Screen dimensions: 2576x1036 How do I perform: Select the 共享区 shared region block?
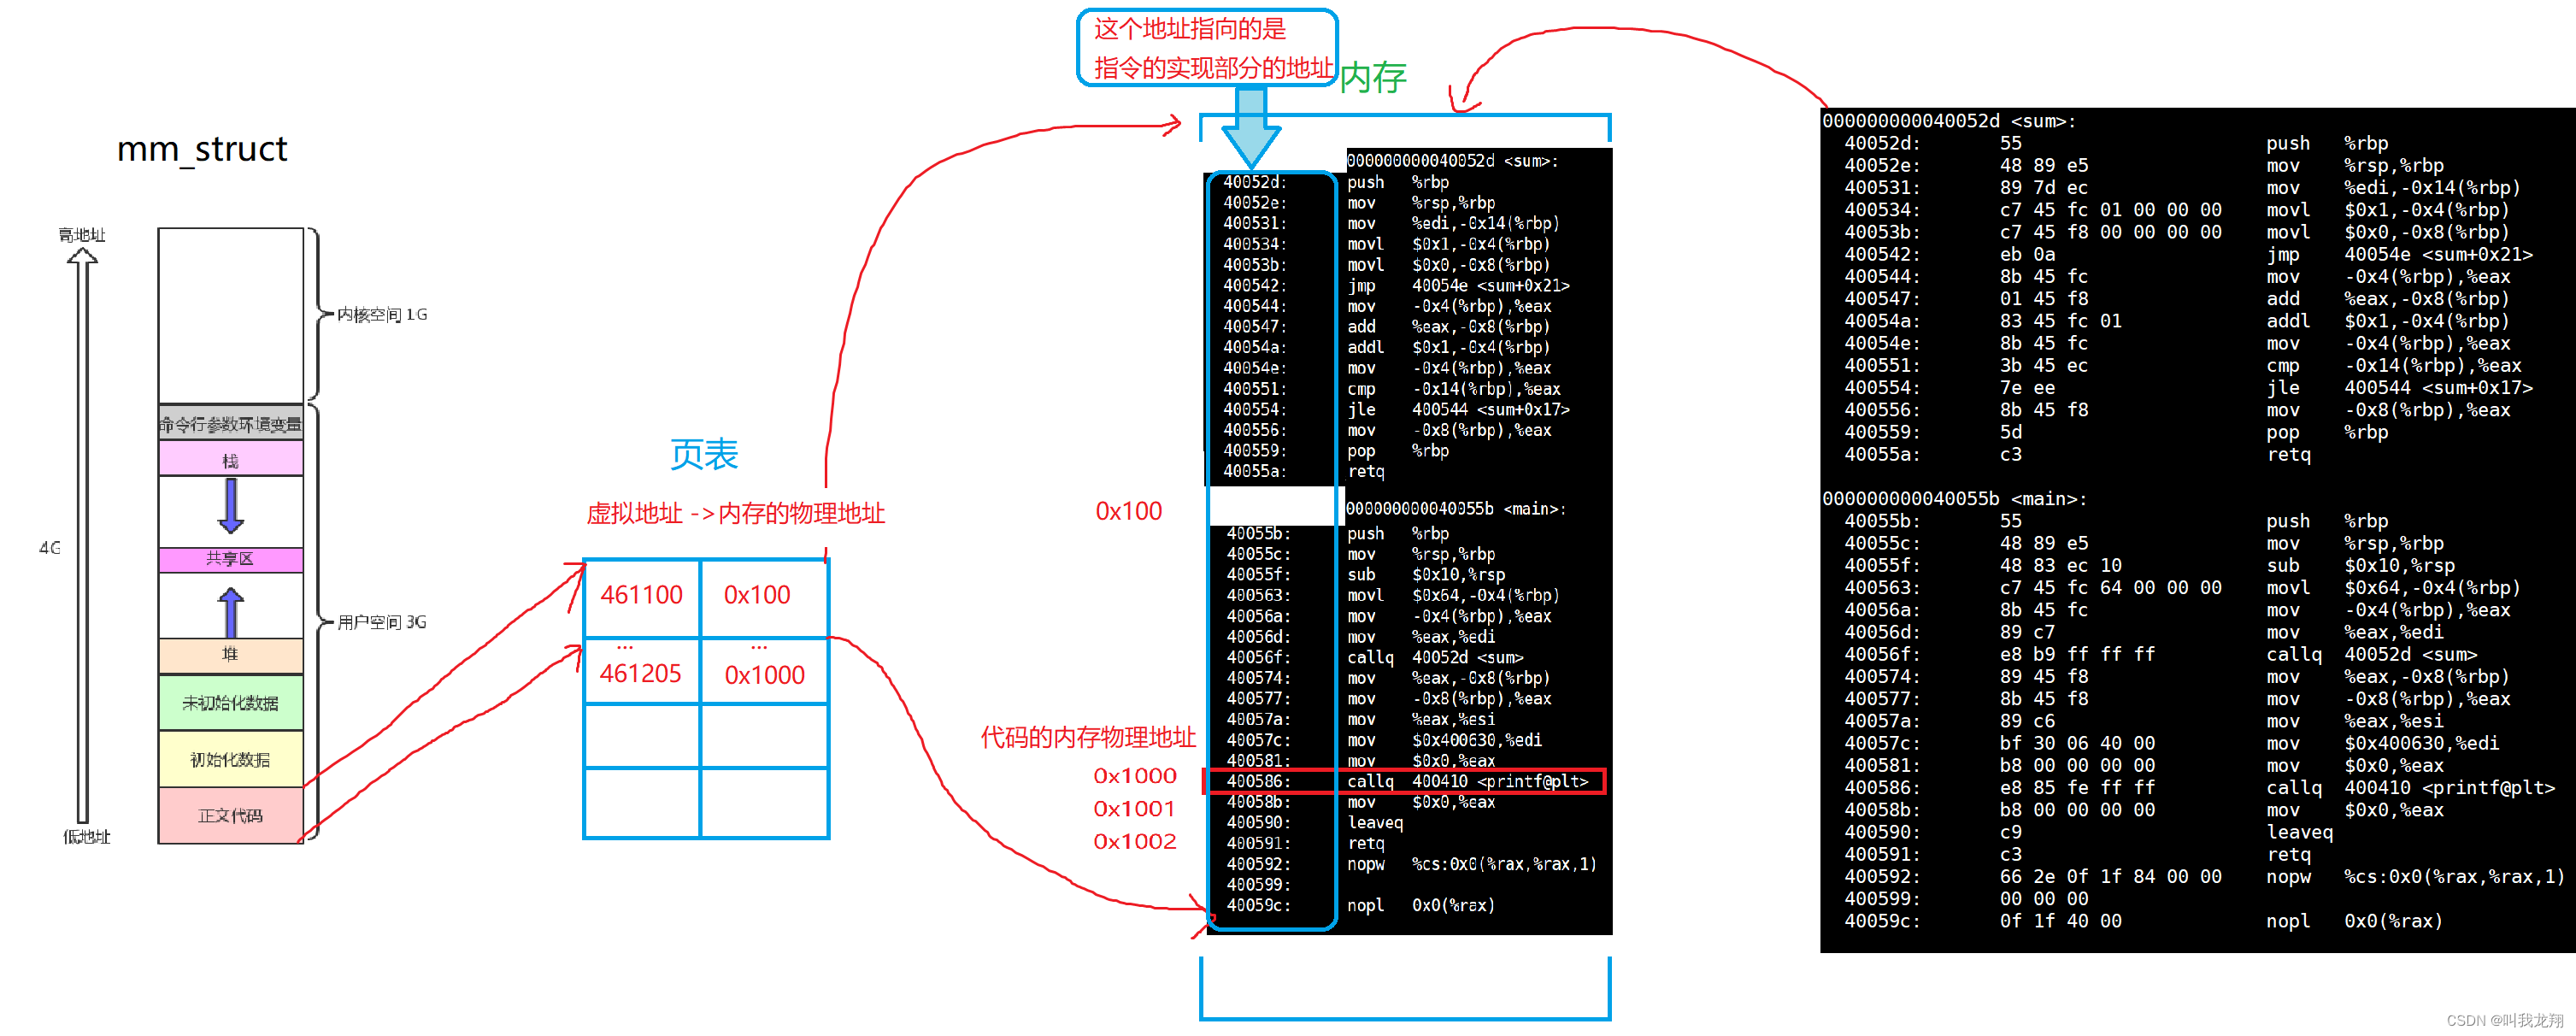click(231, 559)
